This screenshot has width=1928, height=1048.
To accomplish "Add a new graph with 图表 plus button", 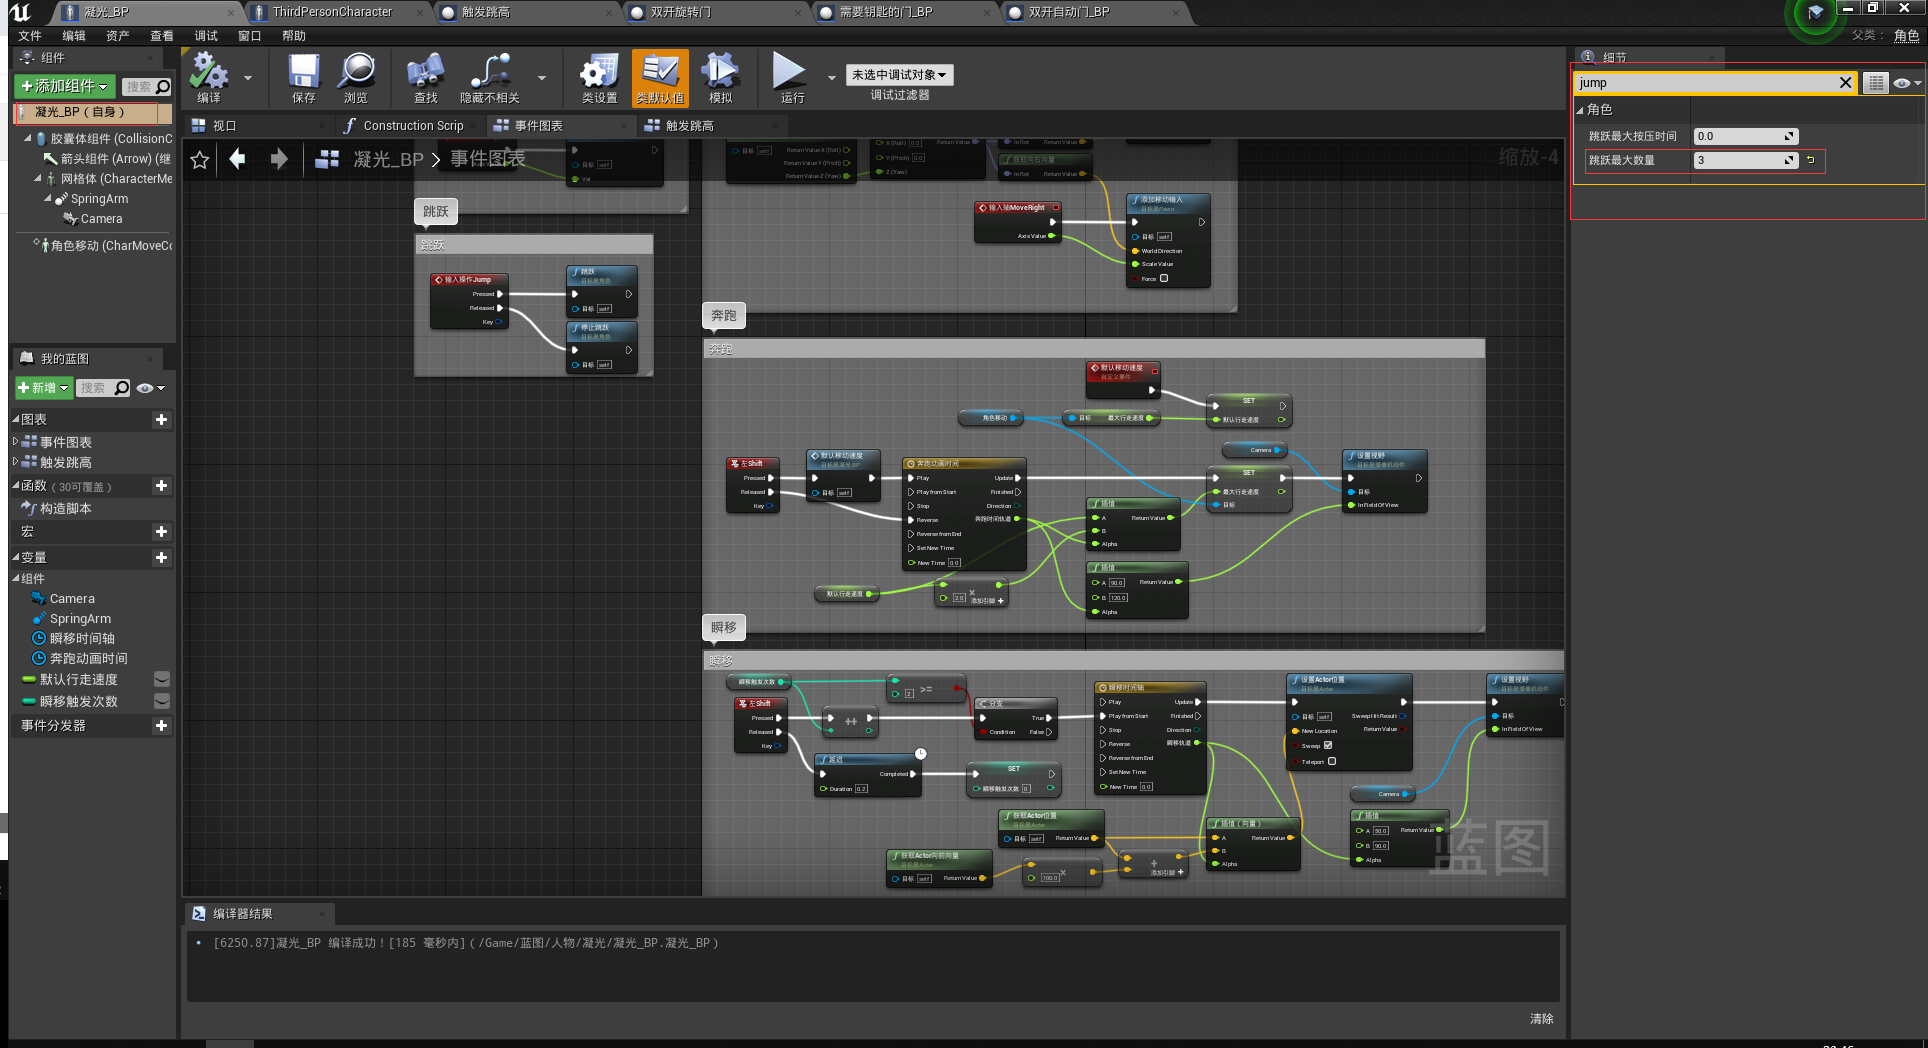I will pos(161,420).
